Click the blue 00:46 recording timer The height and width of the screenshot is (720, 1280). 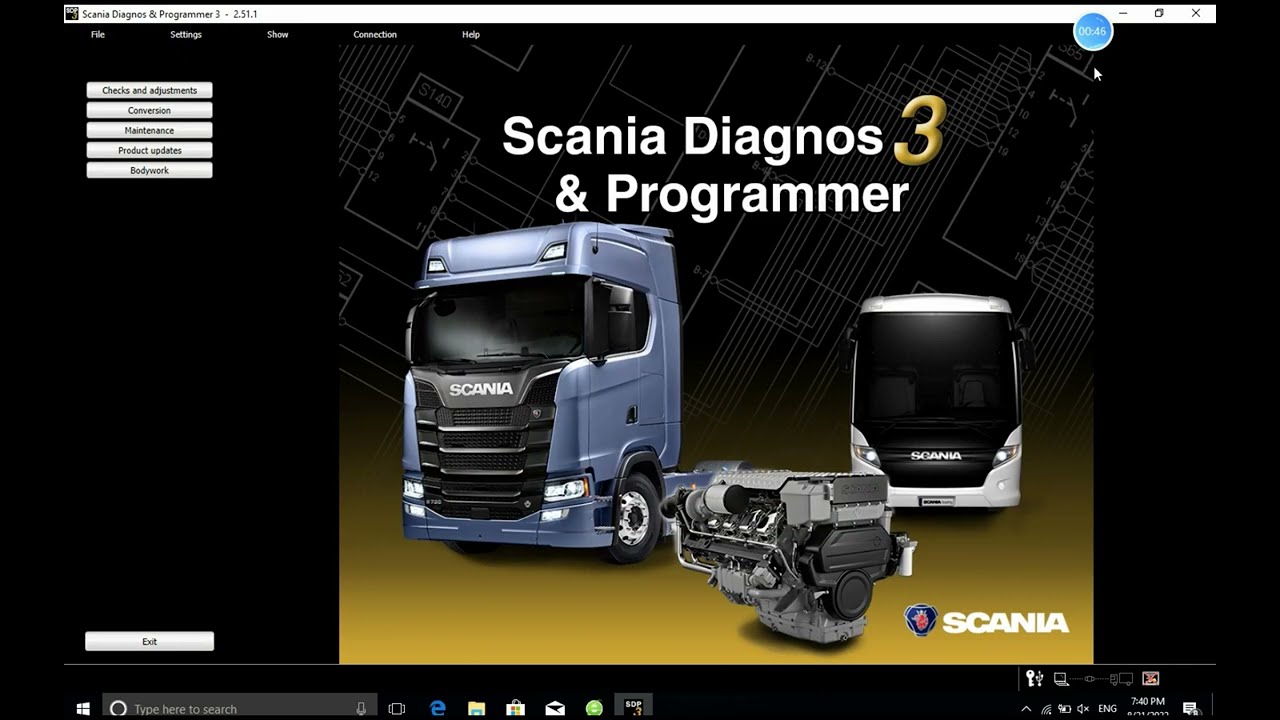[1092, 31]
